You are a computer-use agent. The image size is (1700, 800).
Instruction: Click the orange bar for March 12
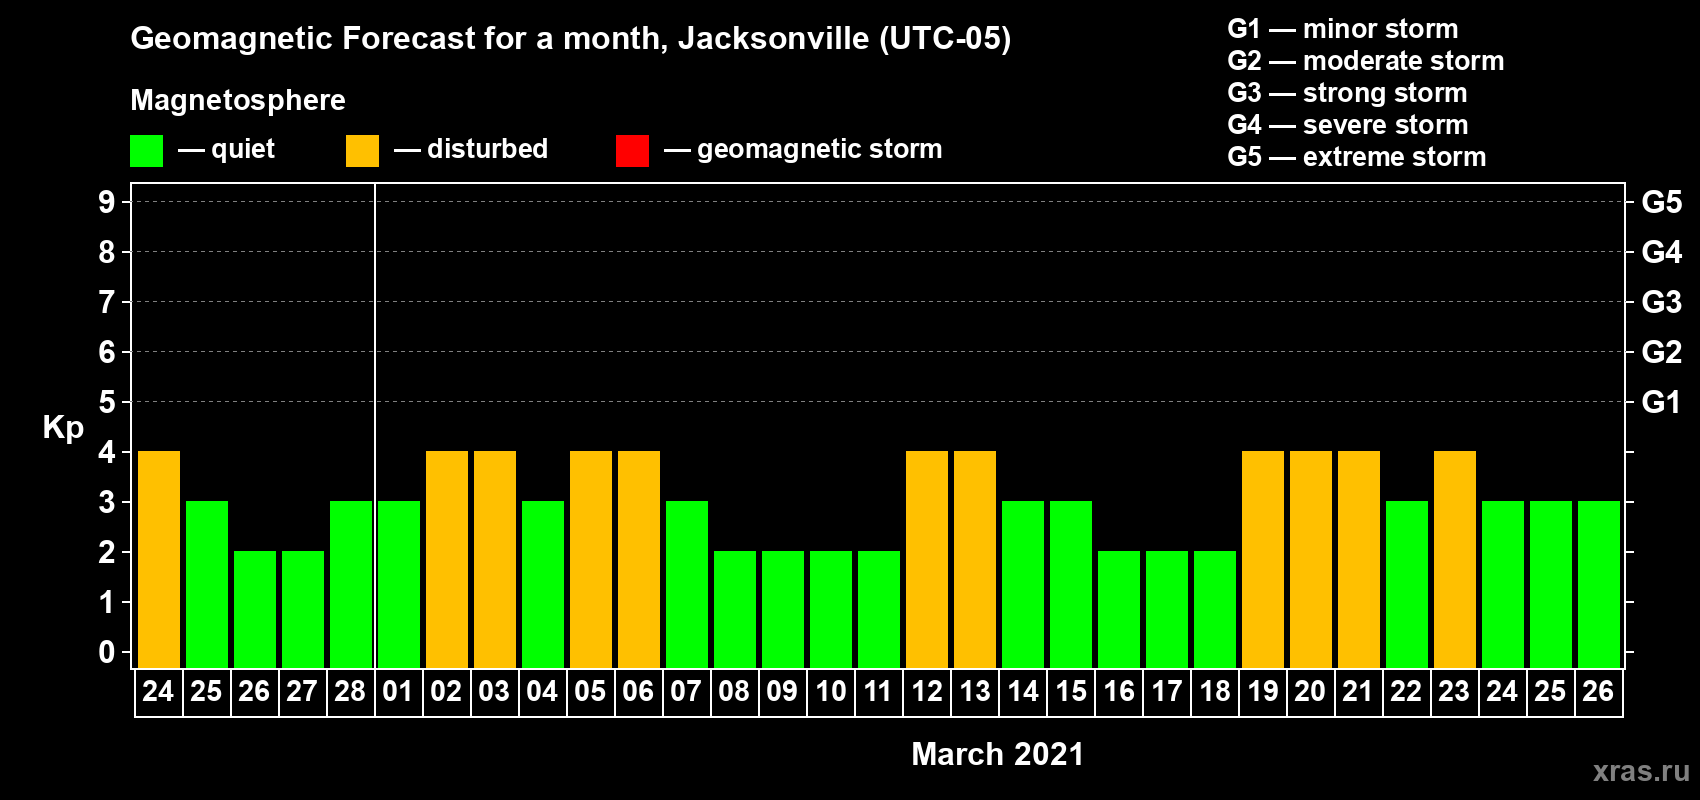point(927,560)
